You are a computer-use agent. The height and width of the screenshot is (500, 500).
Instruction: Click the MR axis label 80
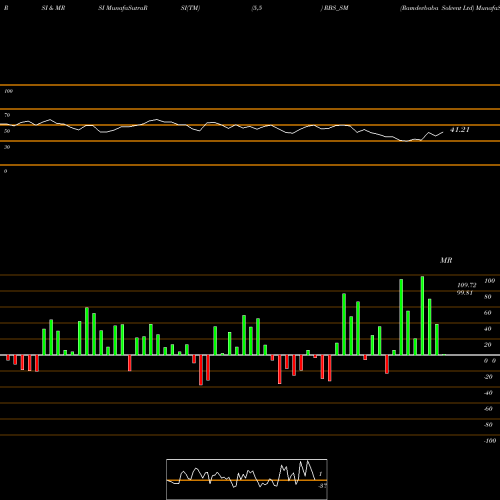pos(488,297)
